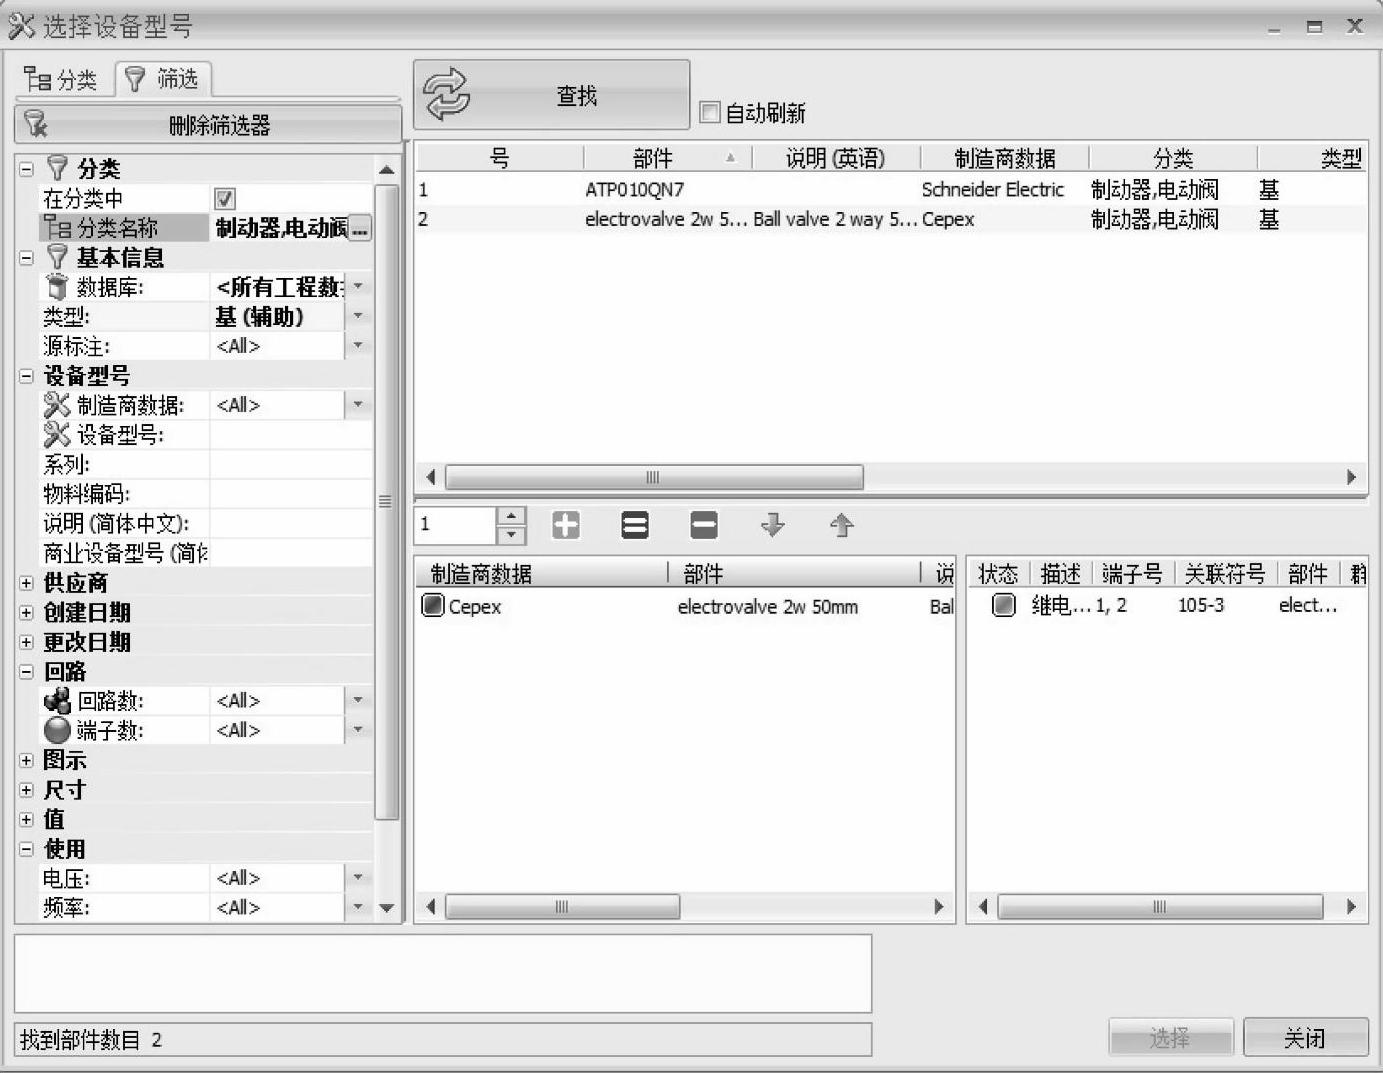Click the 物料编码 filter input field
This screenshot has width=1383, height=1073.
coord(290,494)
